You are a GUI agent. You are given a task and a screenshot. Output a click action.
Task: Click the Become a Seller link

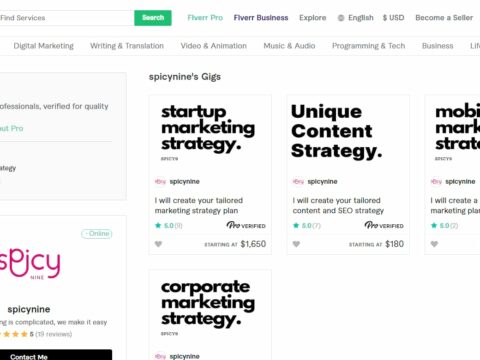pos(444,18)
